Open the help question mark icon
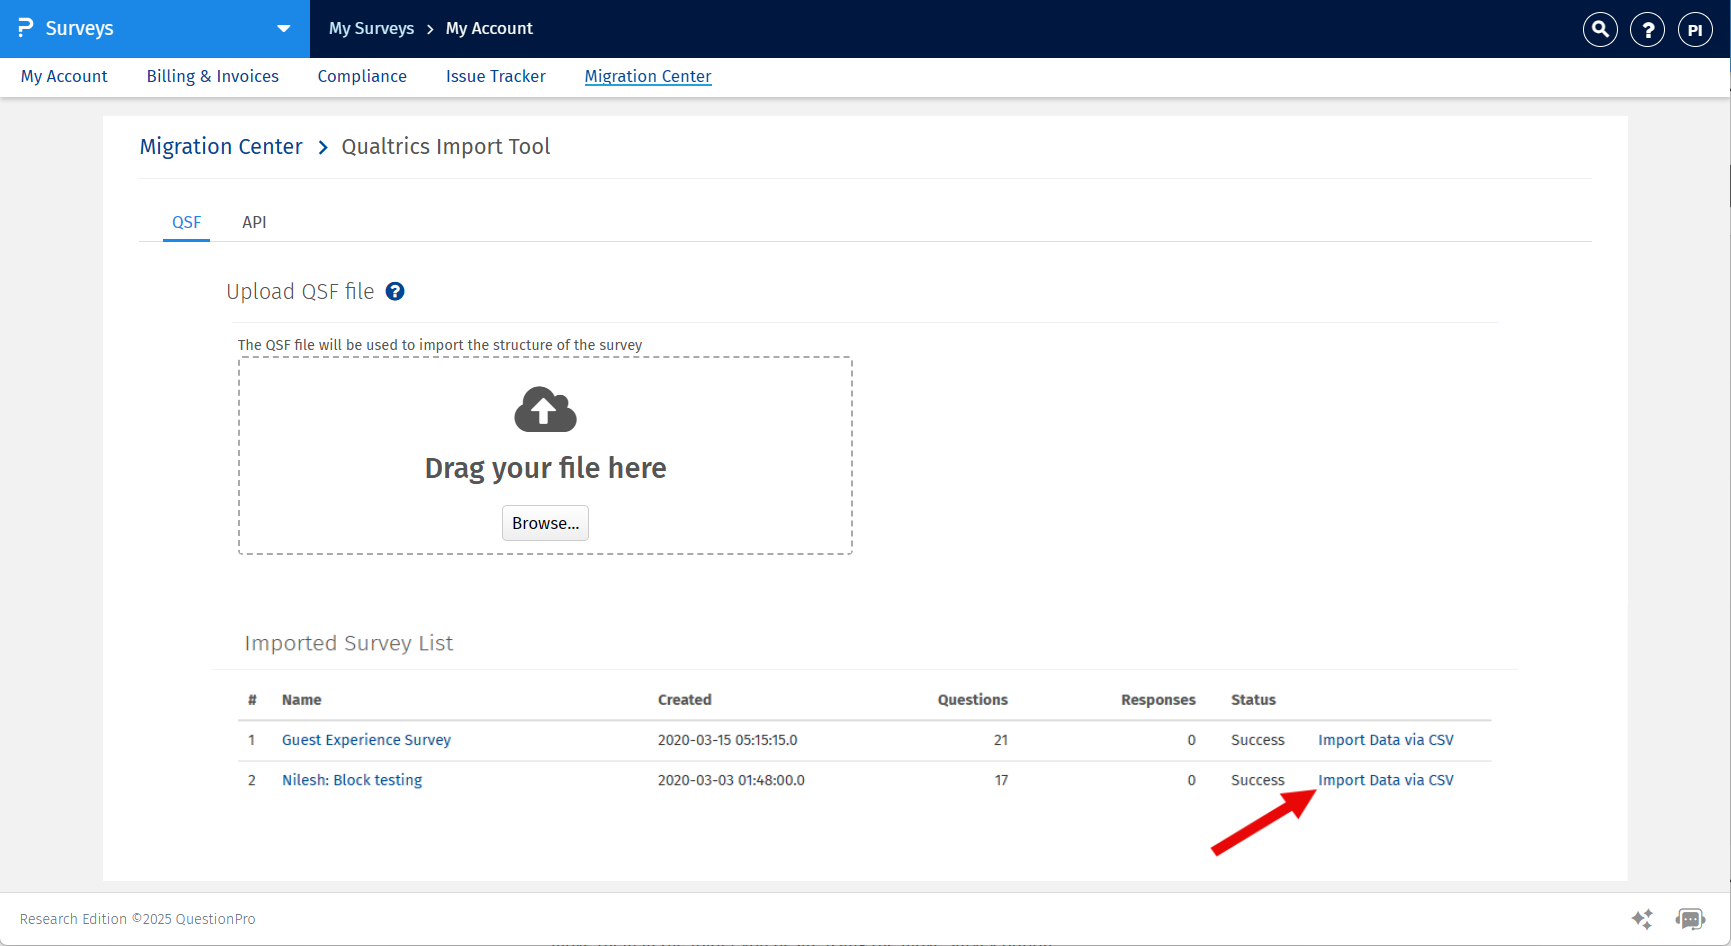Viewport: 1731px width, 946px height. pos(1647,29)
